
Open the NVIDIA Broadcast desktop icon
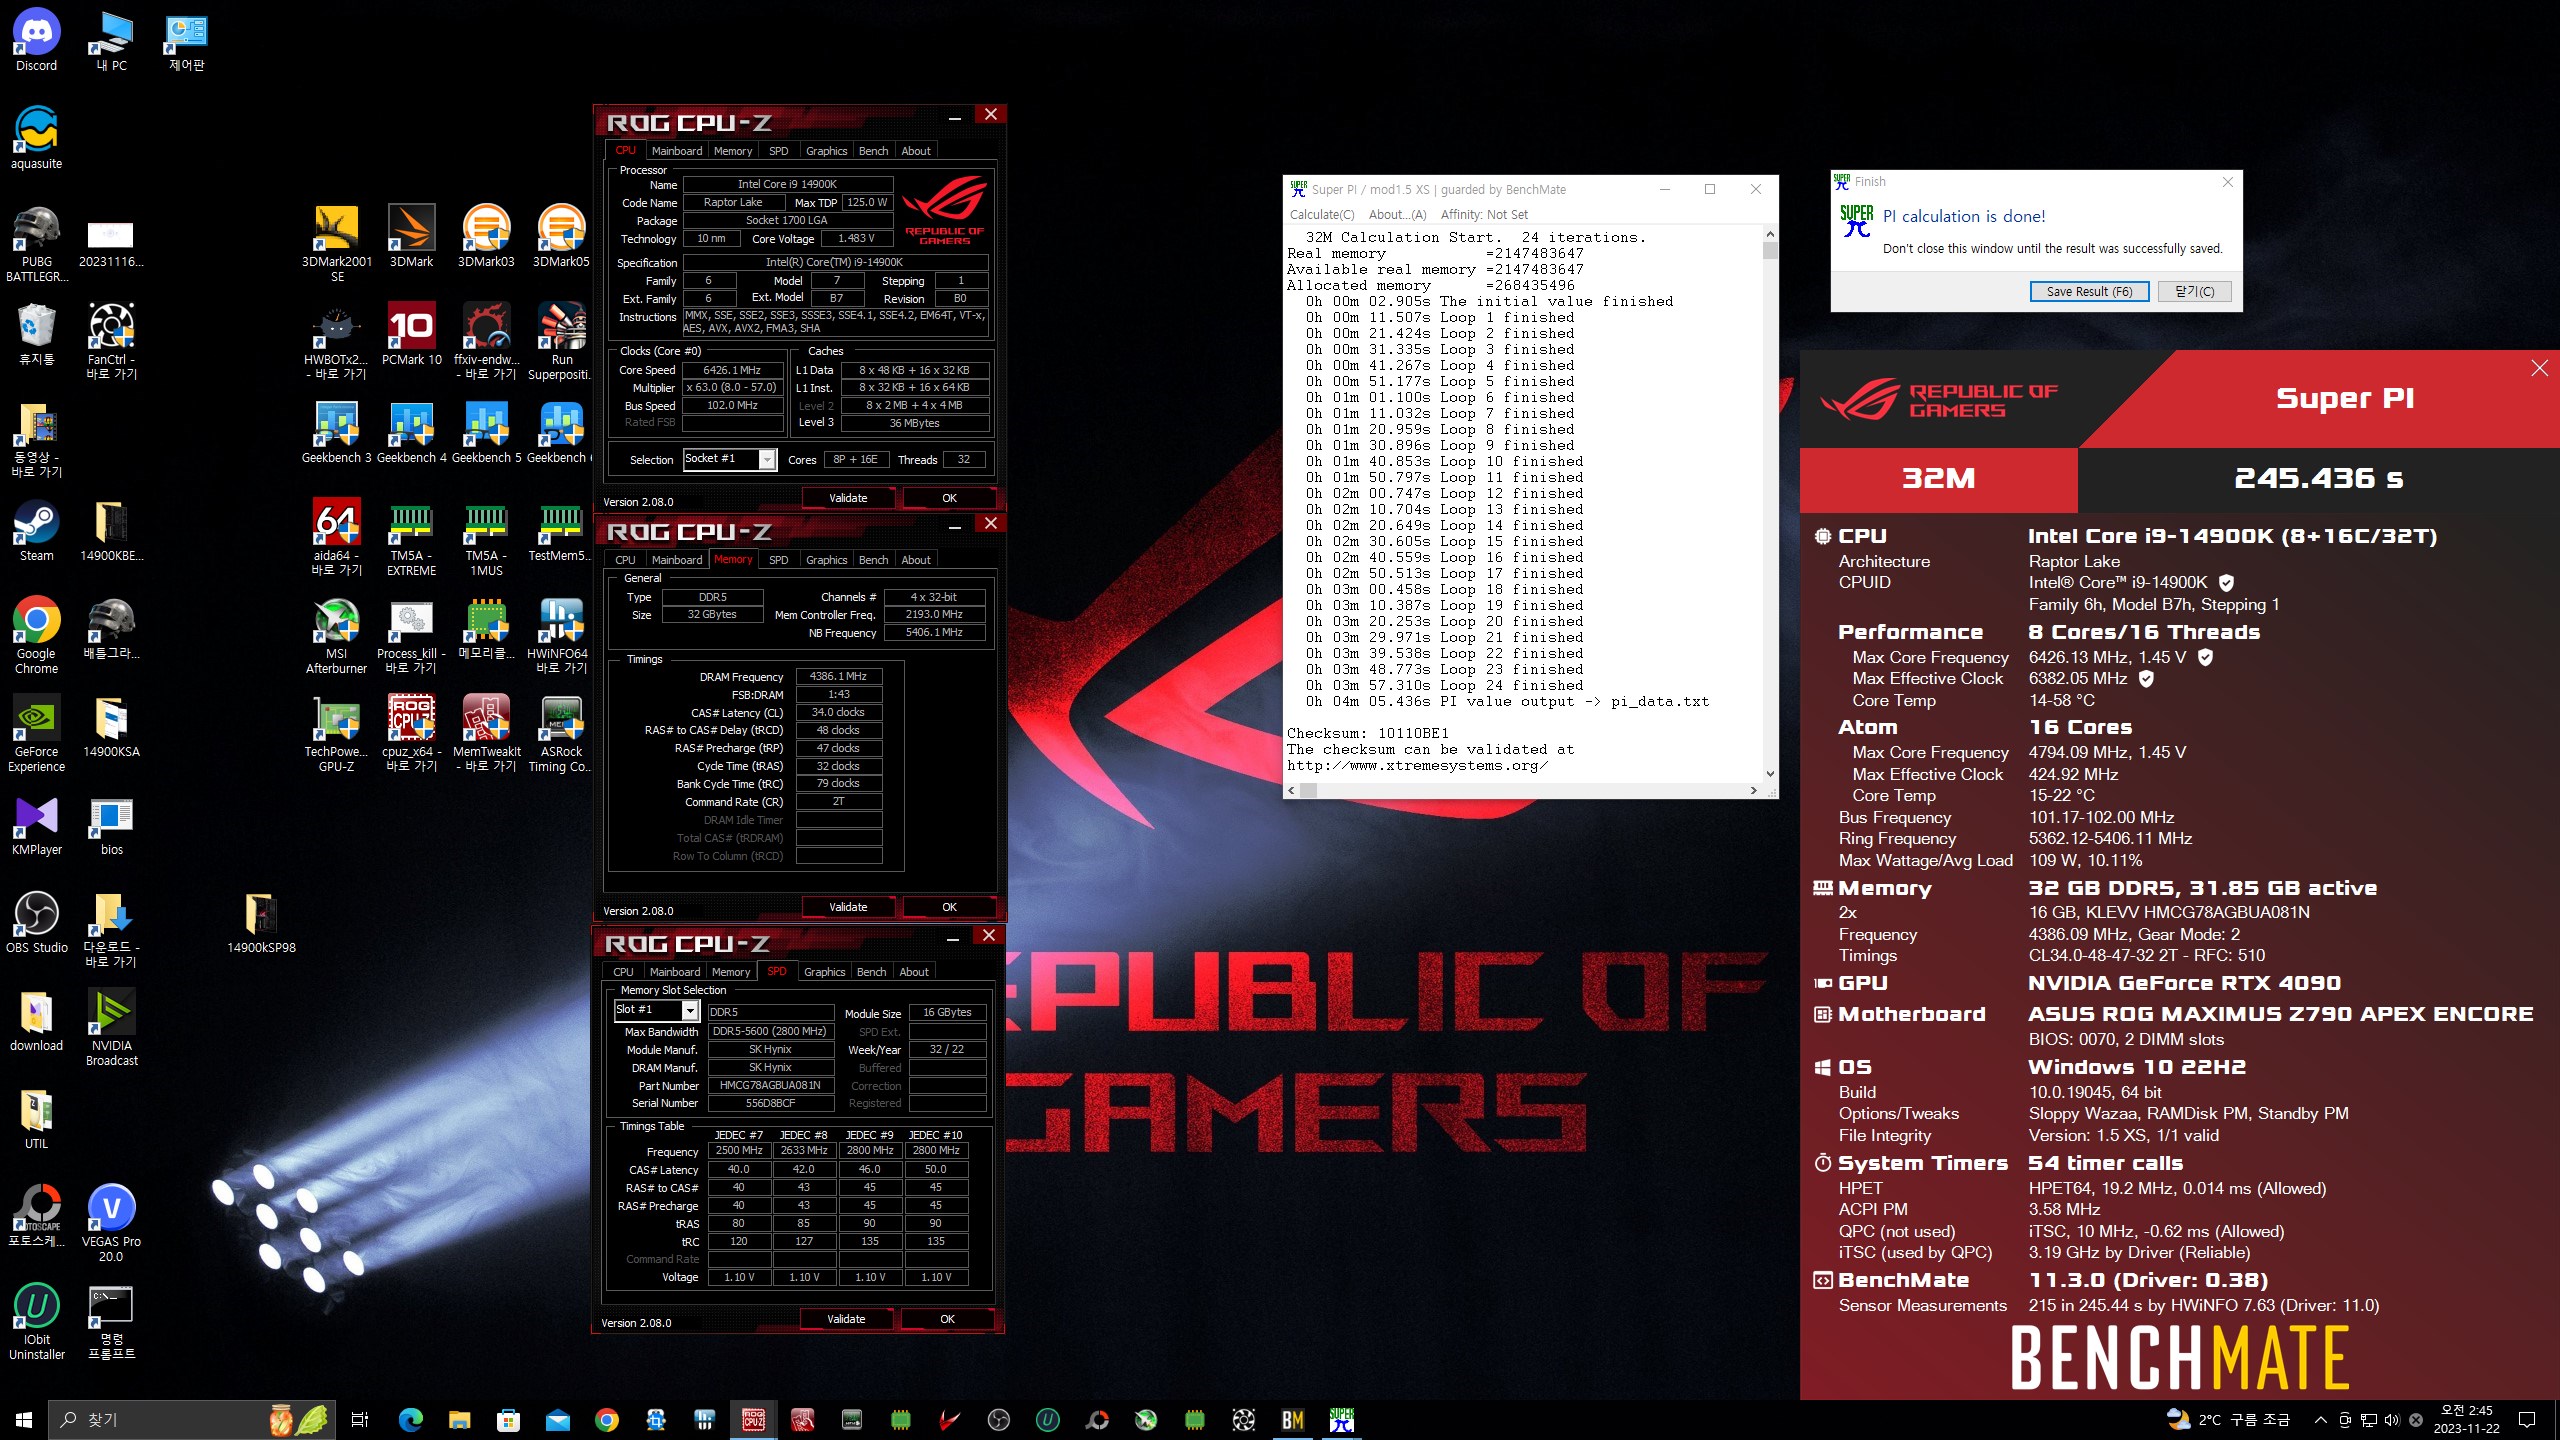click(111, 1026)
